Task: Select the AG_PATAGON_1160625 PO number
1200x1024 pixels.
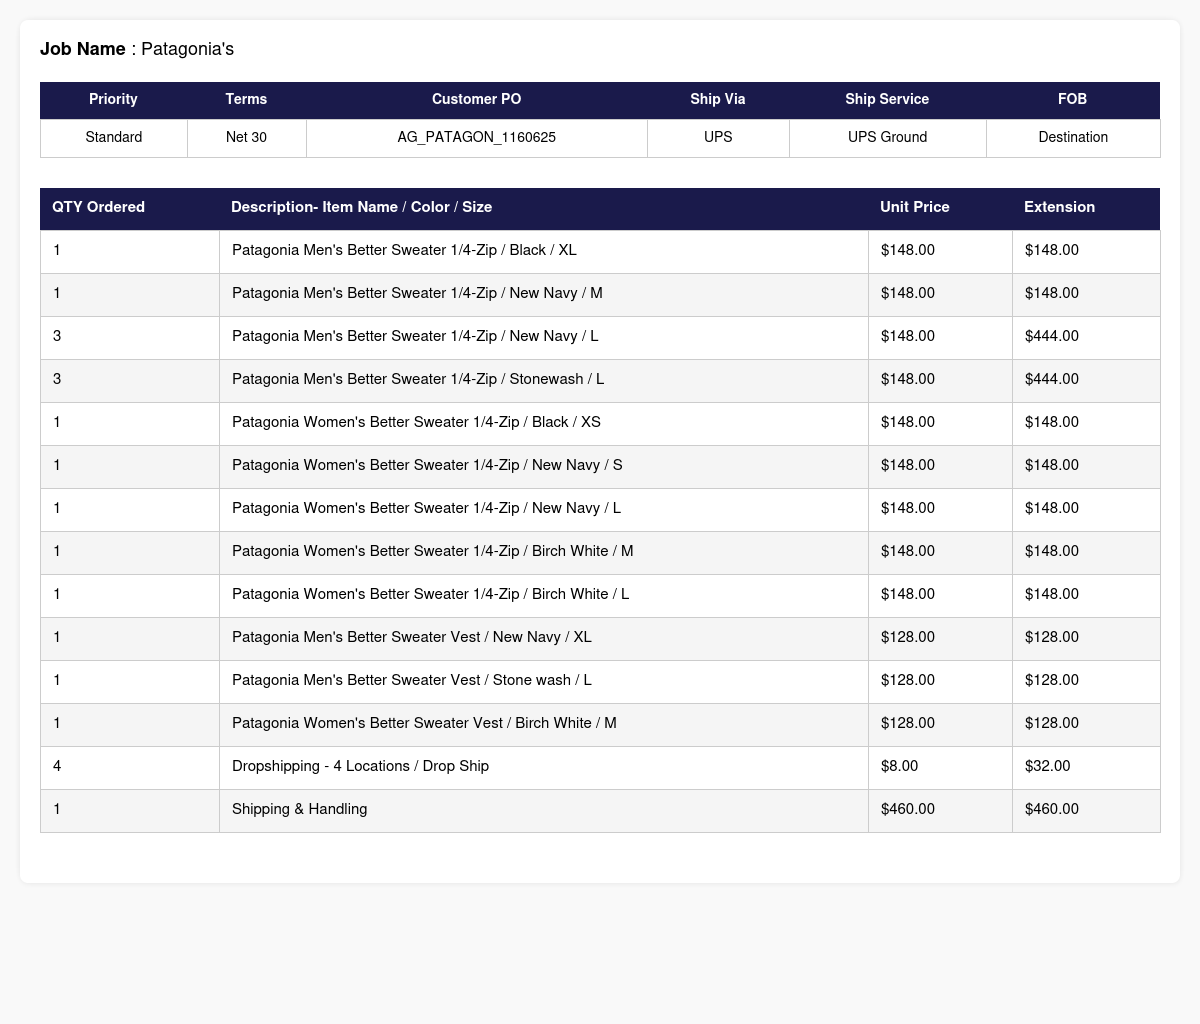Action: pyautogui.click(x=477, y=138)
